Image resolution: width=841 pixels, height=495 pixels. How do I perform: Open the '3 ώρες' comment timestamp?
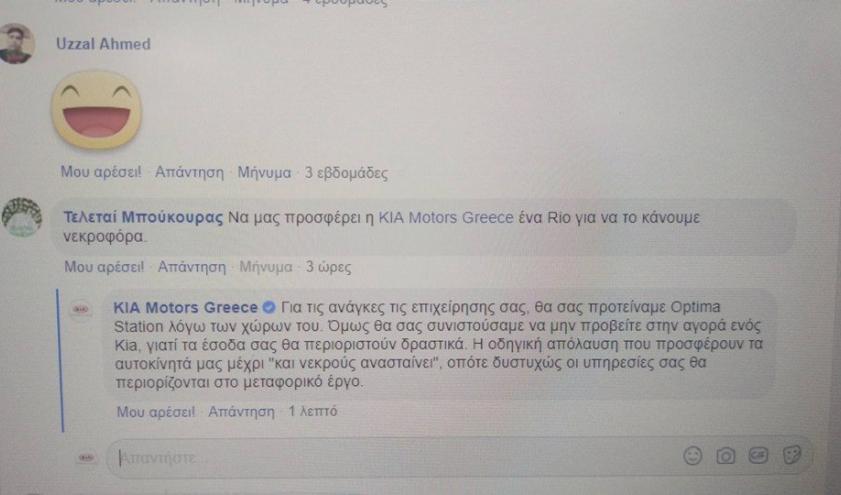pos(328,267)
